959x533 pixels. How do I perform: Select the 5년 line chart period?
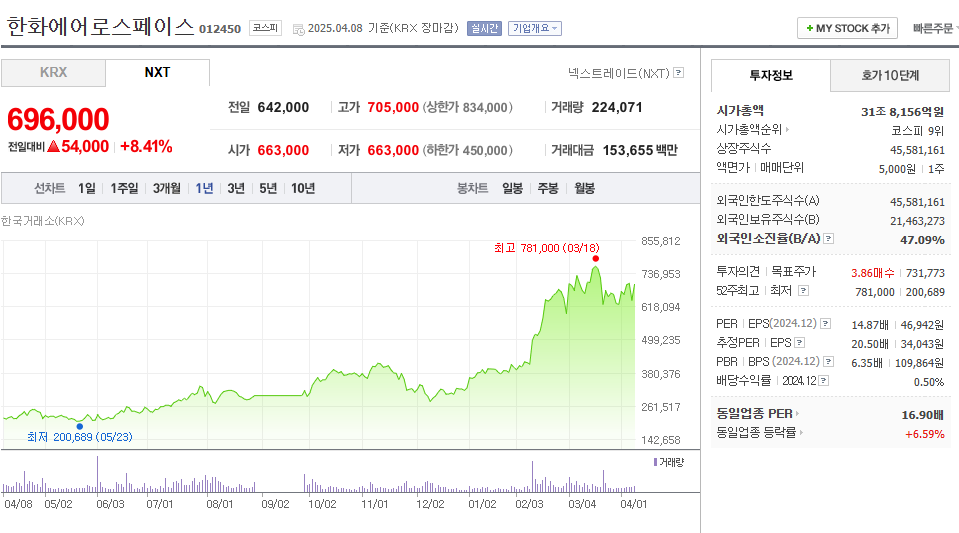pos(268,188)
